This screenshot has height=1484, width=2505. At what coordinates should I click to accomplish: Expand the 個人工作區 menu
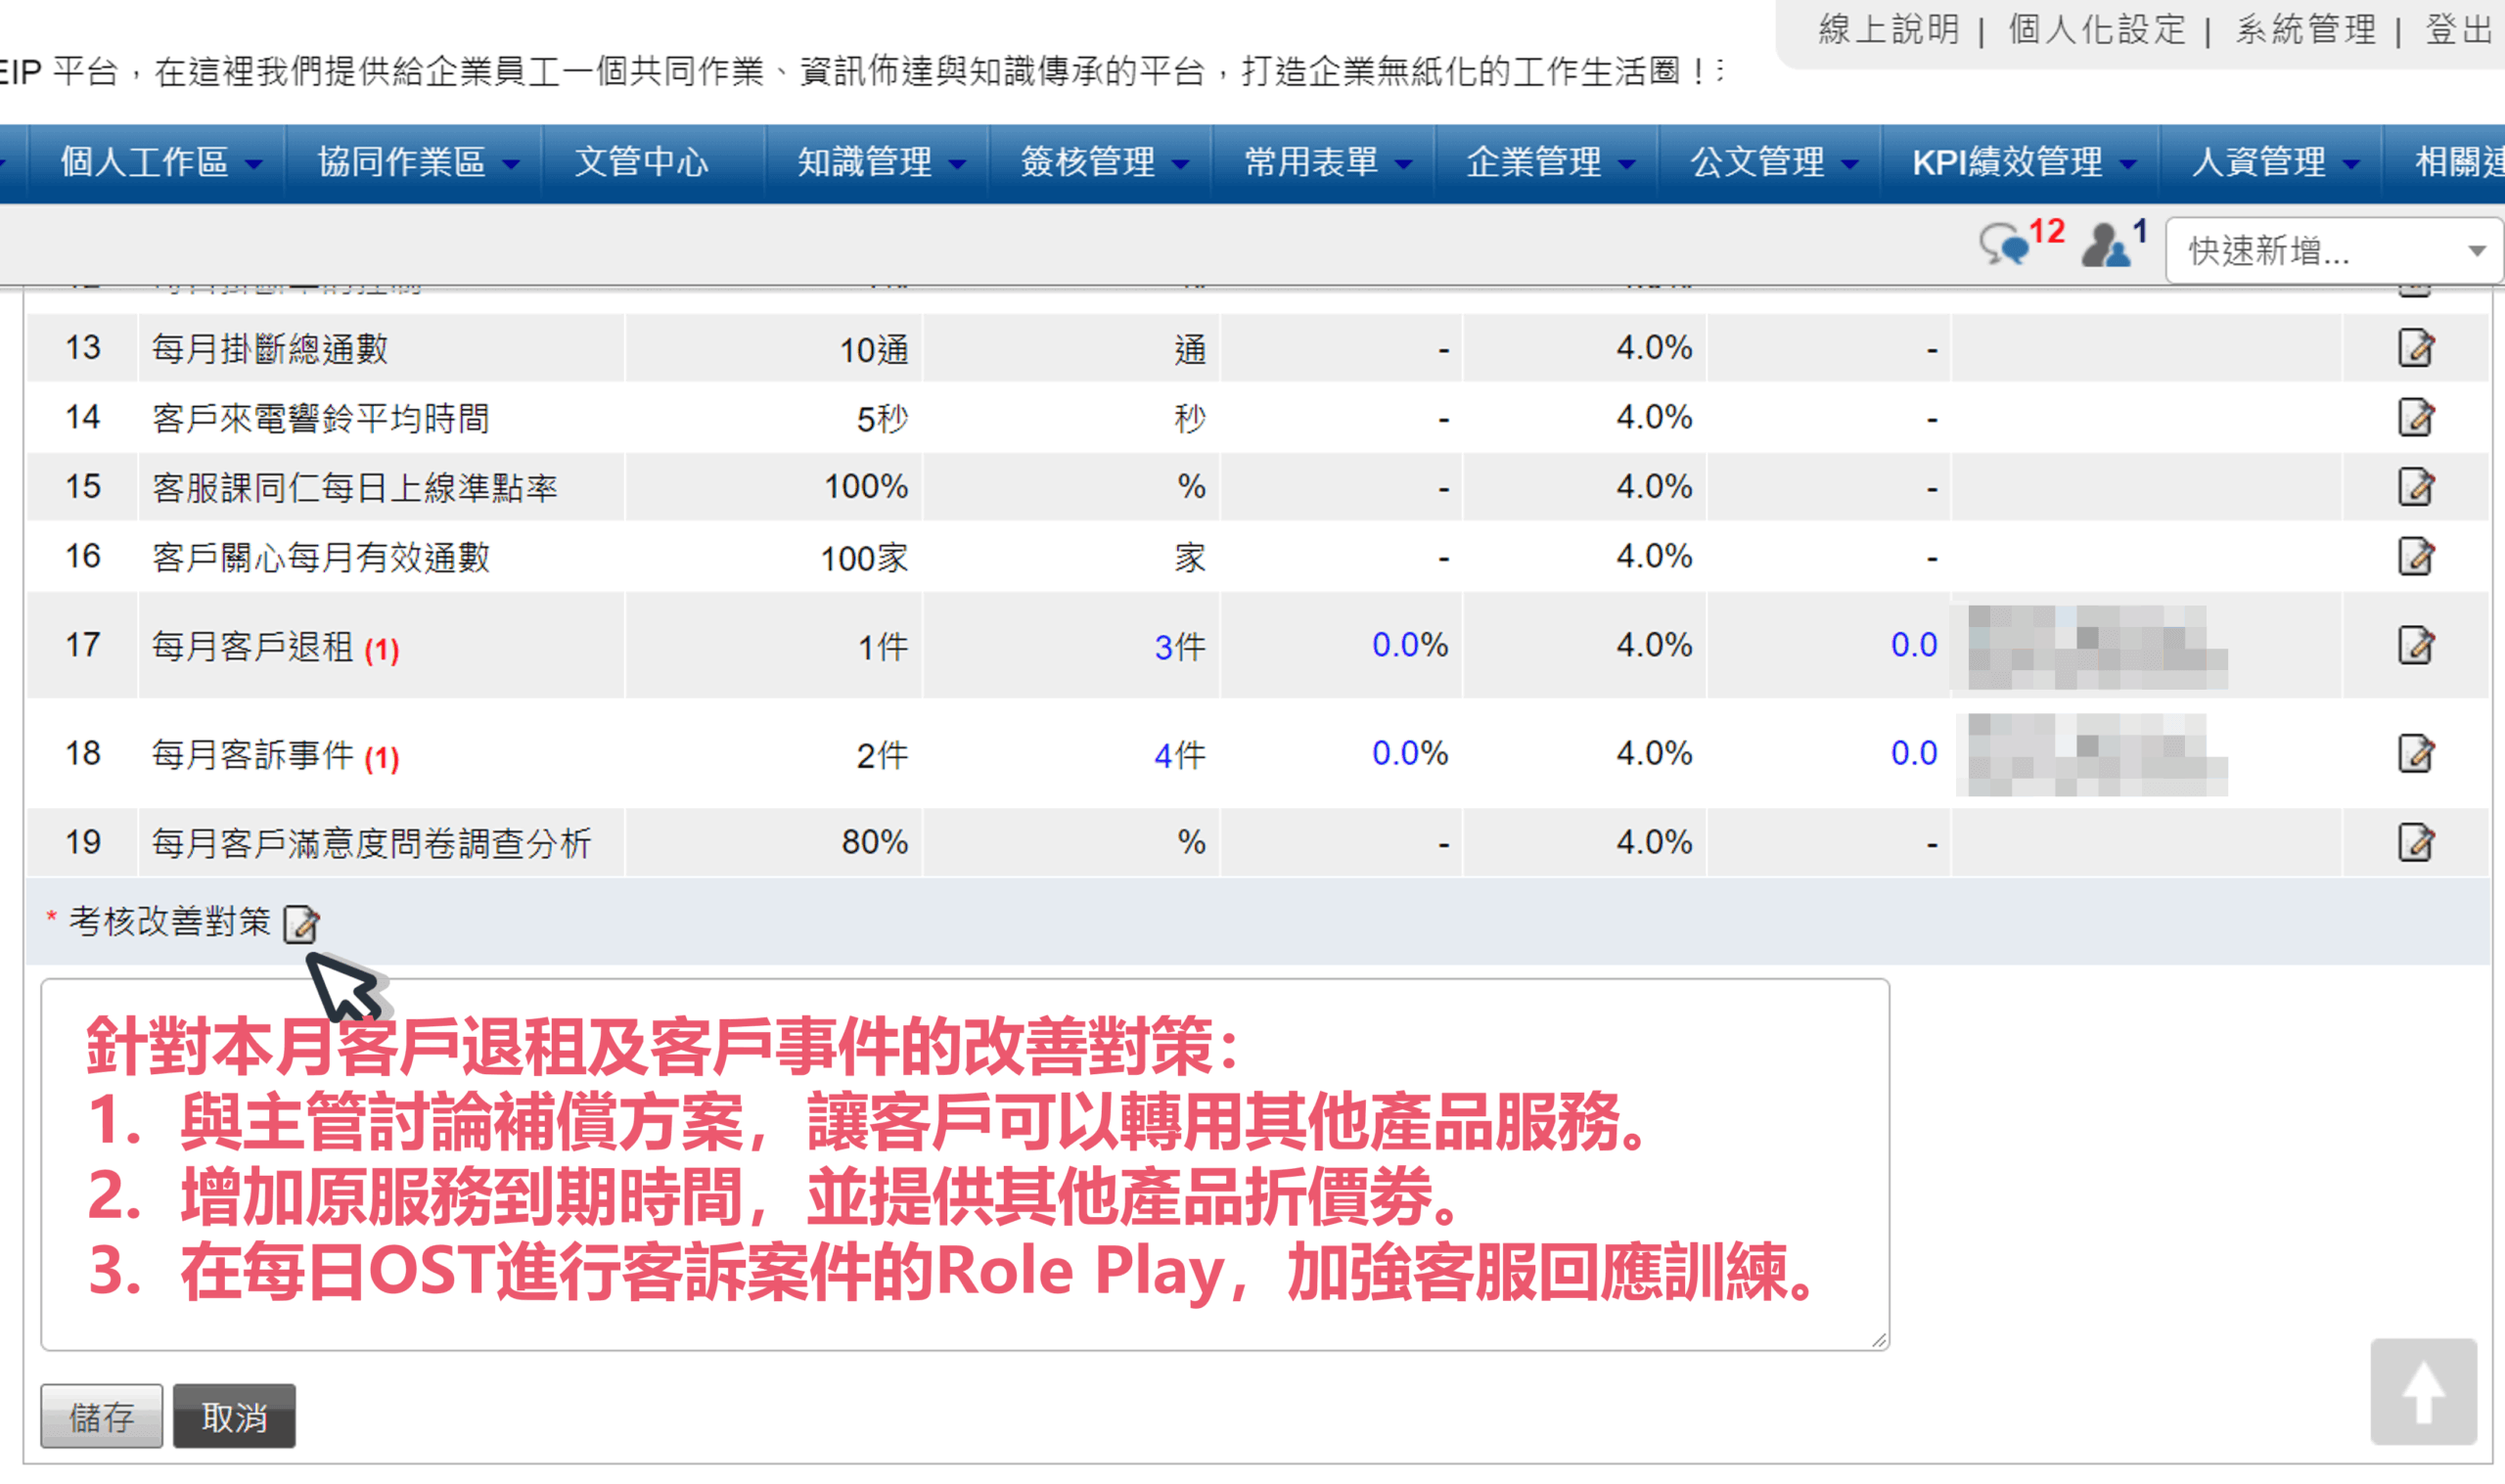pyautogui.click(x=160, y=162)
